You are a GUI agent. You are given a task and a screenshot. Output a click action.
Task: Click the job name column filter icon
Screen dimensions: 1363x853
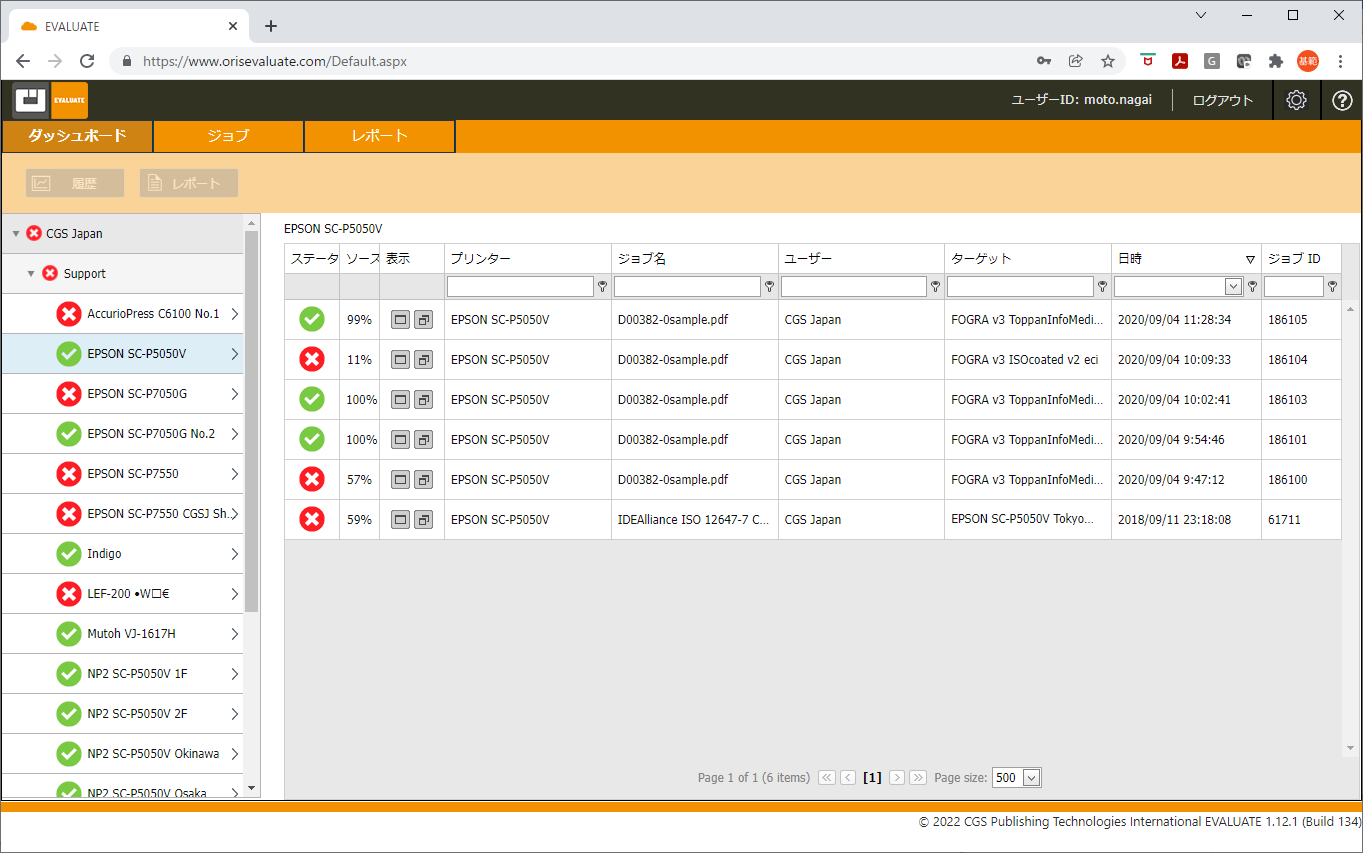[x=769, y=287]
